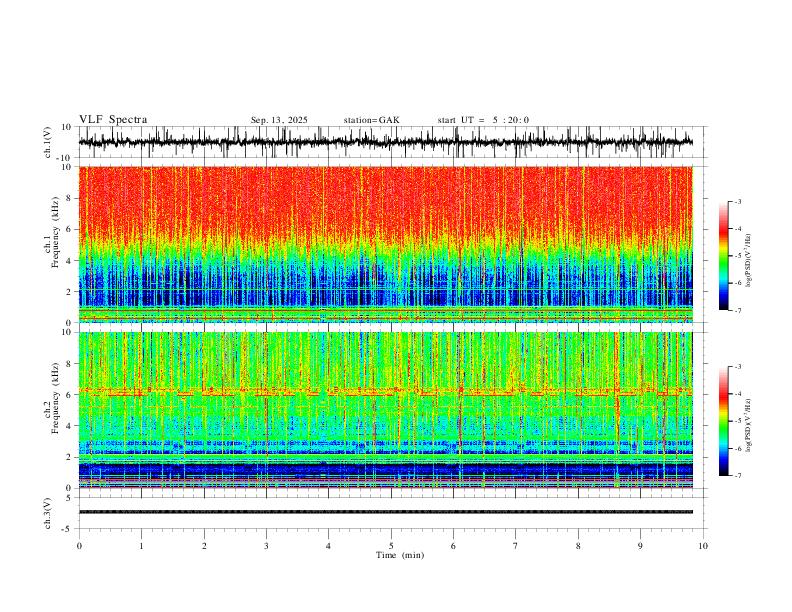The height and width of the screenshot is (612, 792).
Task: Click time axis tick label "8"
Action: tap(578, 546)
